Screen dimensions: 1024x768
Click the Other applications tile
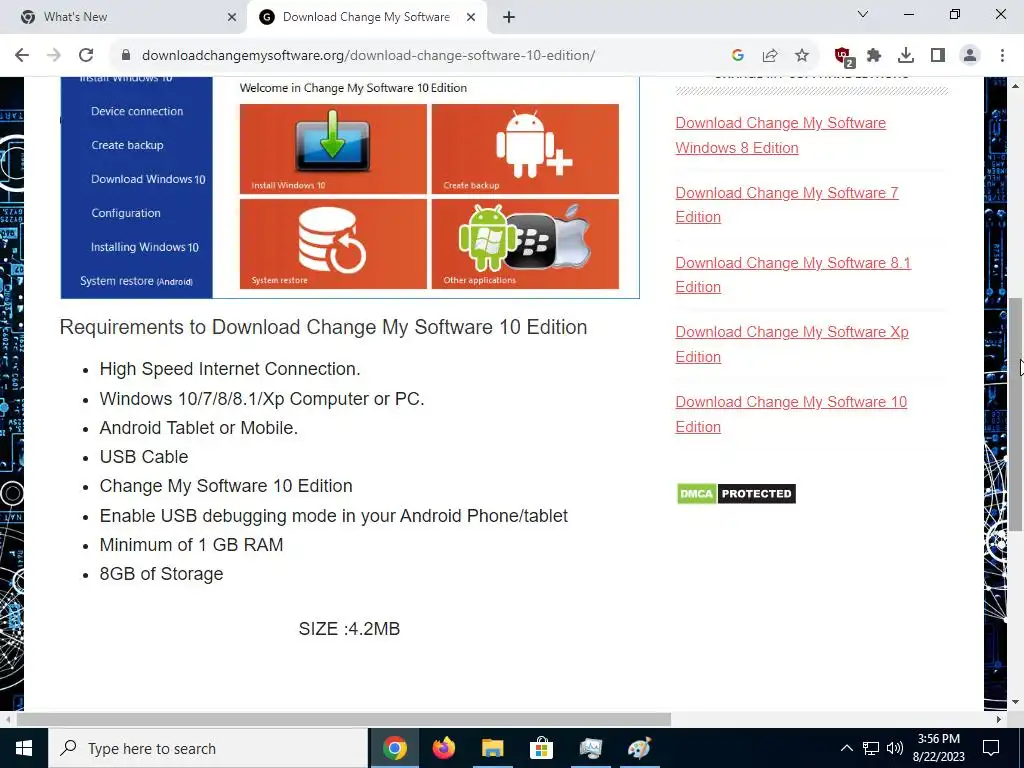point(525,244)
